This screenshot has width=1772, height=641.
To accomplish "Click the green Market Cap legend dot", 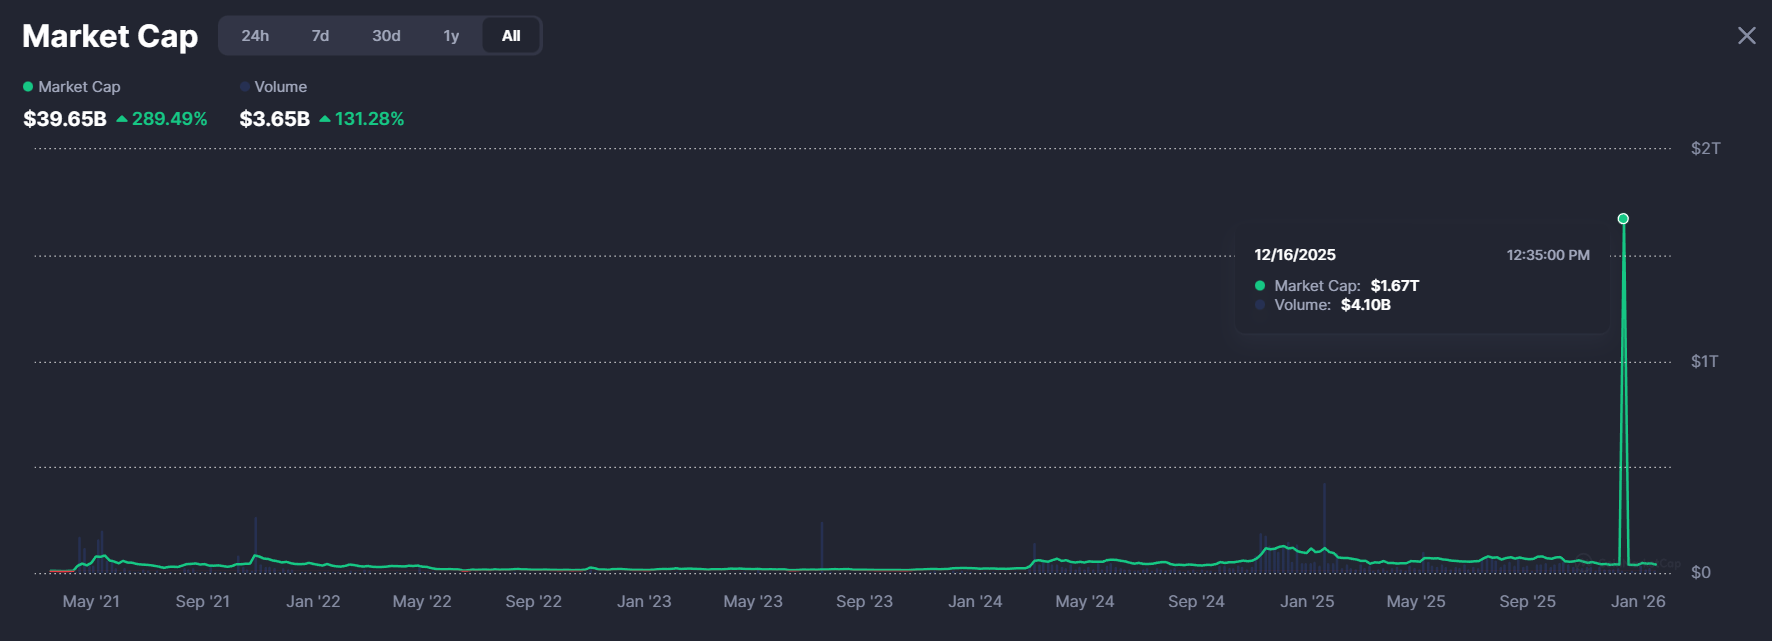I will pyautogui.click(x=28, y=87).
